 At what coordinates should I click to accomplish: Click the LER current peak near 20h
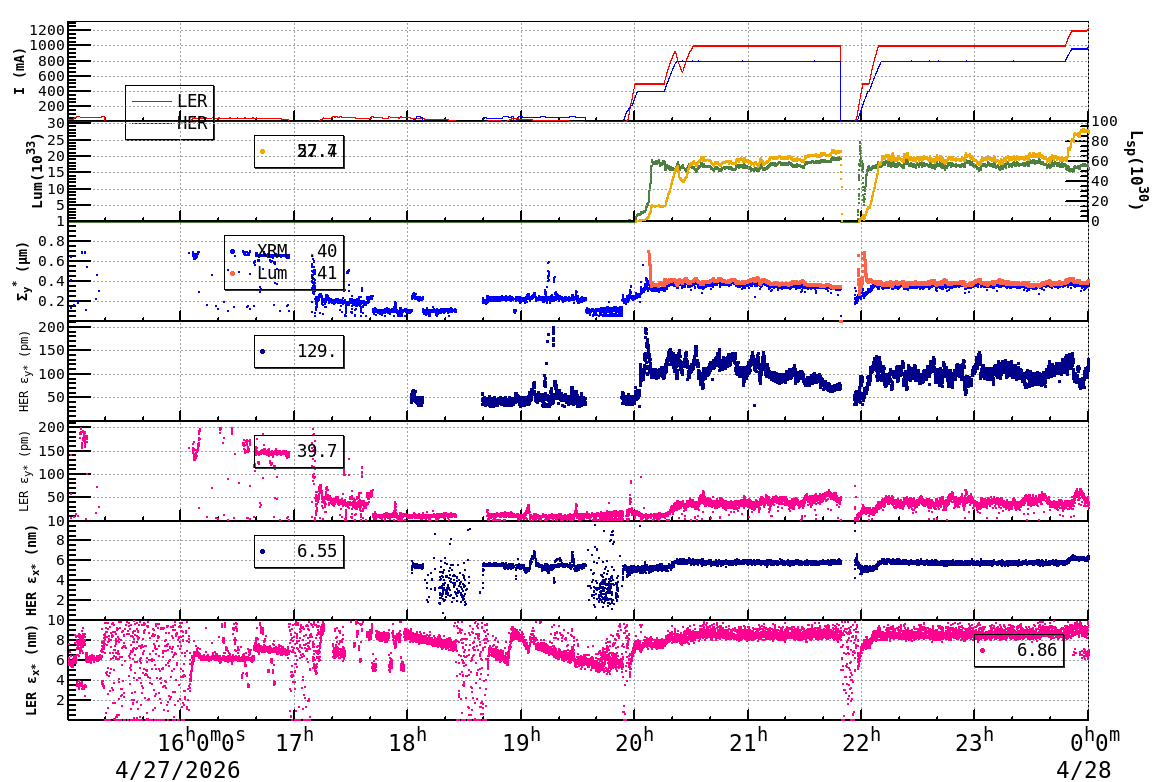[675, 53]
